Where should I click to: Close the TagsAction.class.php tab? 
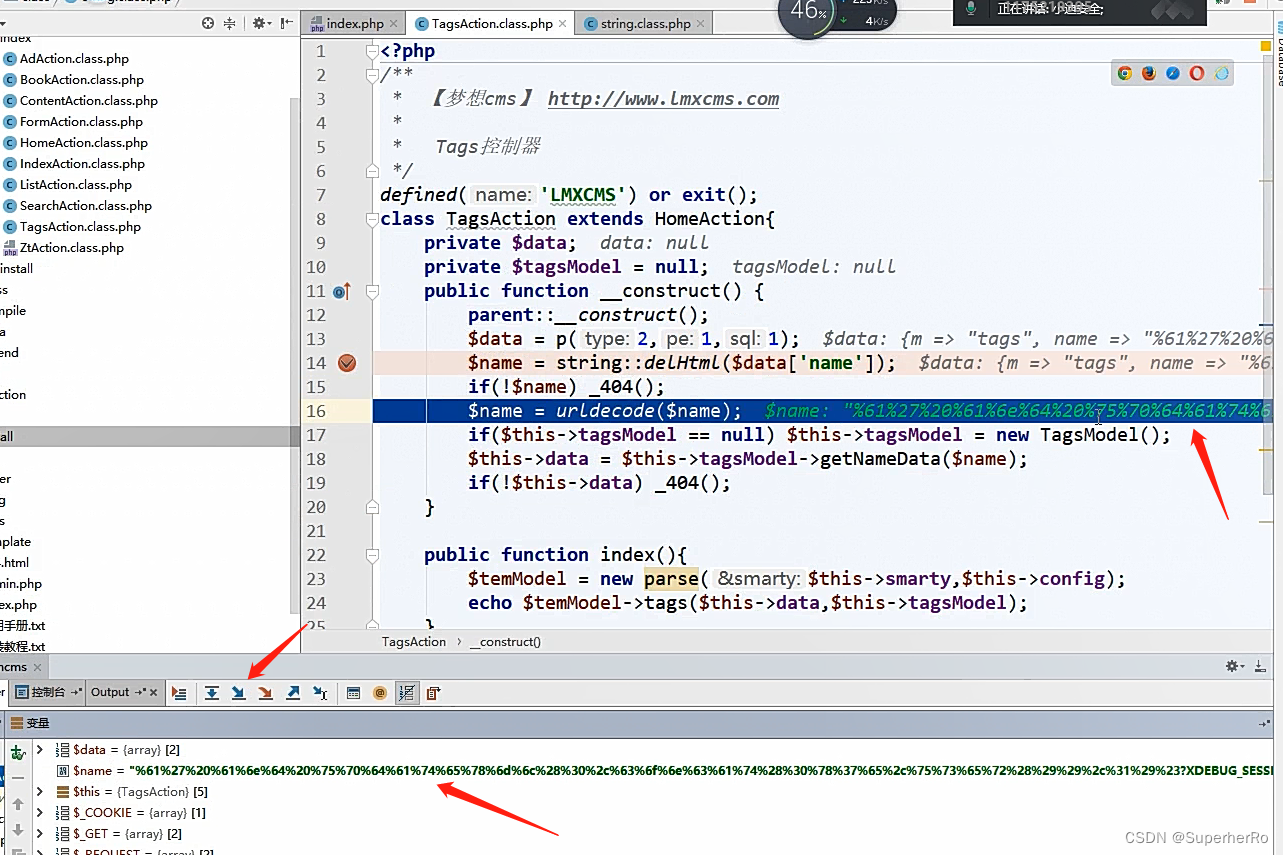click(561, 24)
